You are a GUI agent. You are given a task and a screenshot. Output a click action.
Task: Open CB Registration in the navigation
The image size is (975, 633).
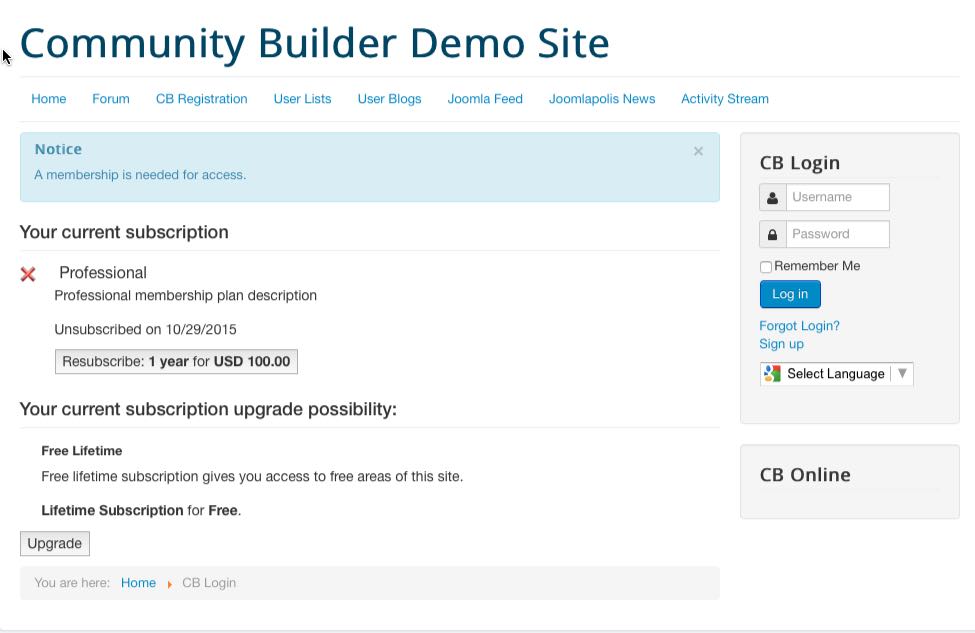201,99
